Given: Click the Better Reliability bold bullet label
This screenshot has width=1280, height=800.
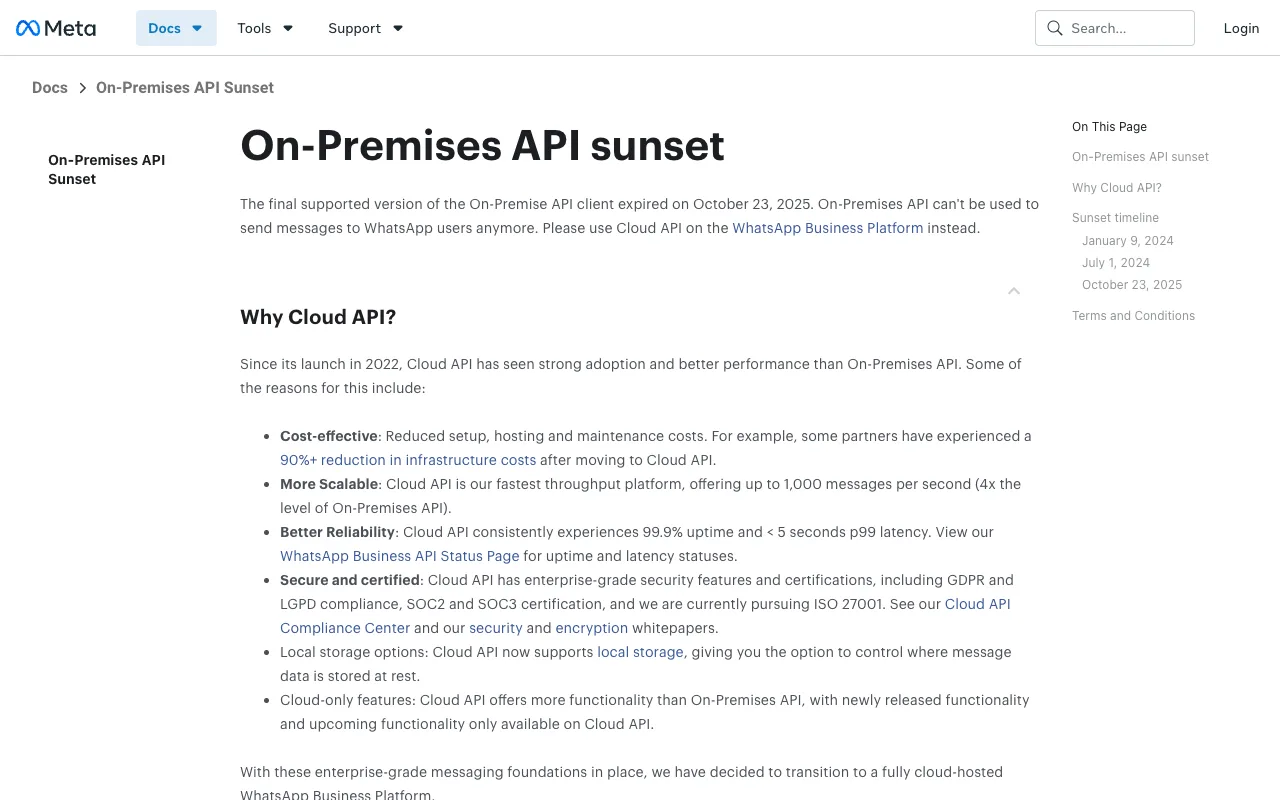Looking at the screenshot, I should click(337, 532).
